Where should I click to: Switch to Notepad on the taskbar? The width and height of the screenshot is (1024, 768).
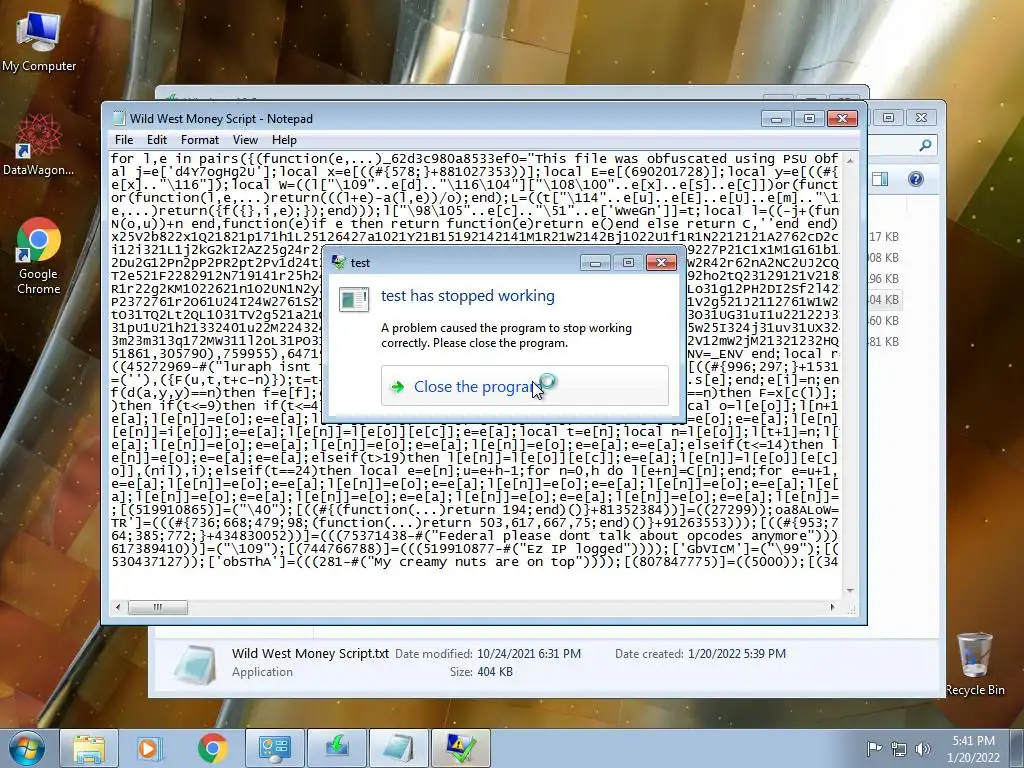[x=398, y=748]
